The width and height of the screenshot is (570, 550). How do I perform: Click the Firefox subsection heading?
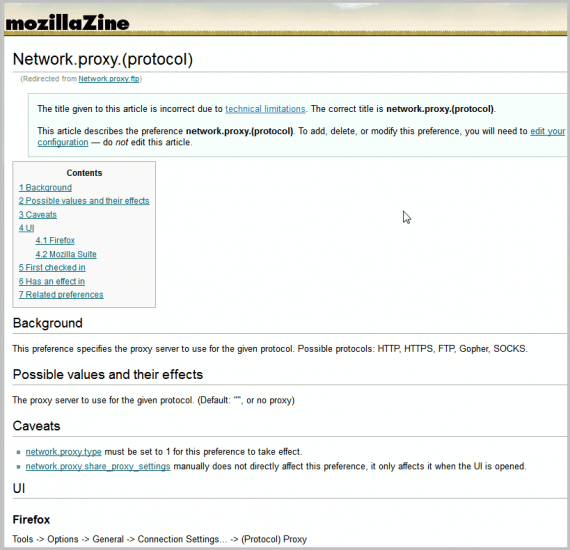(x=31, y=519)
